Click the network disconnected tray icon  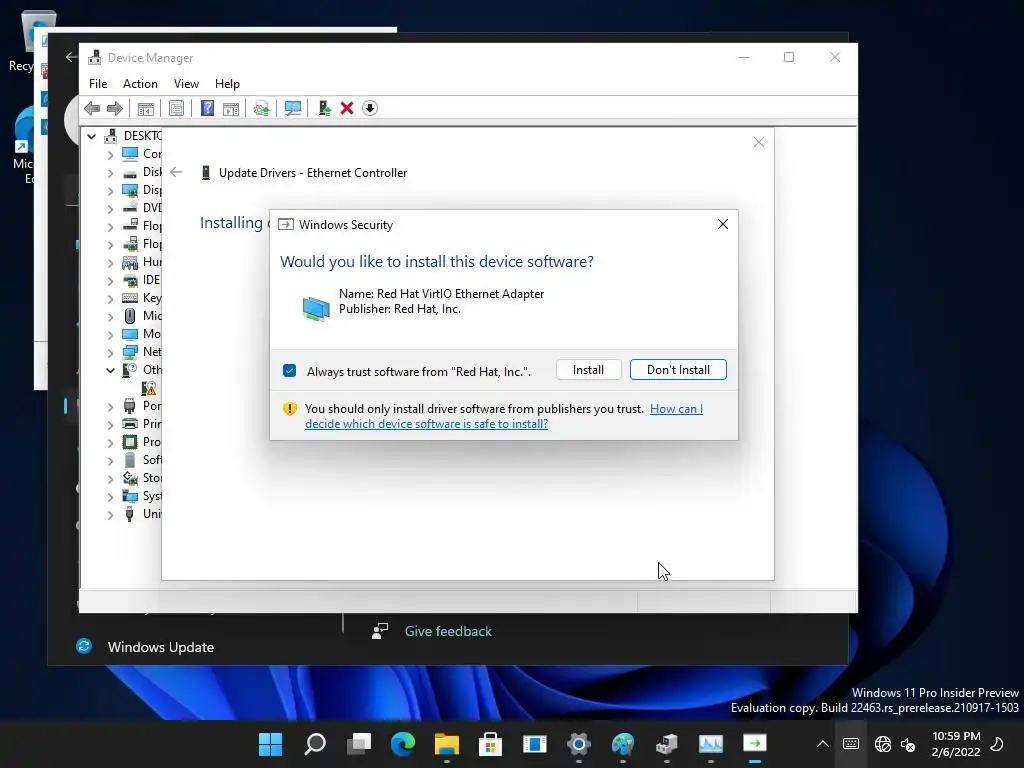[882, 744]
